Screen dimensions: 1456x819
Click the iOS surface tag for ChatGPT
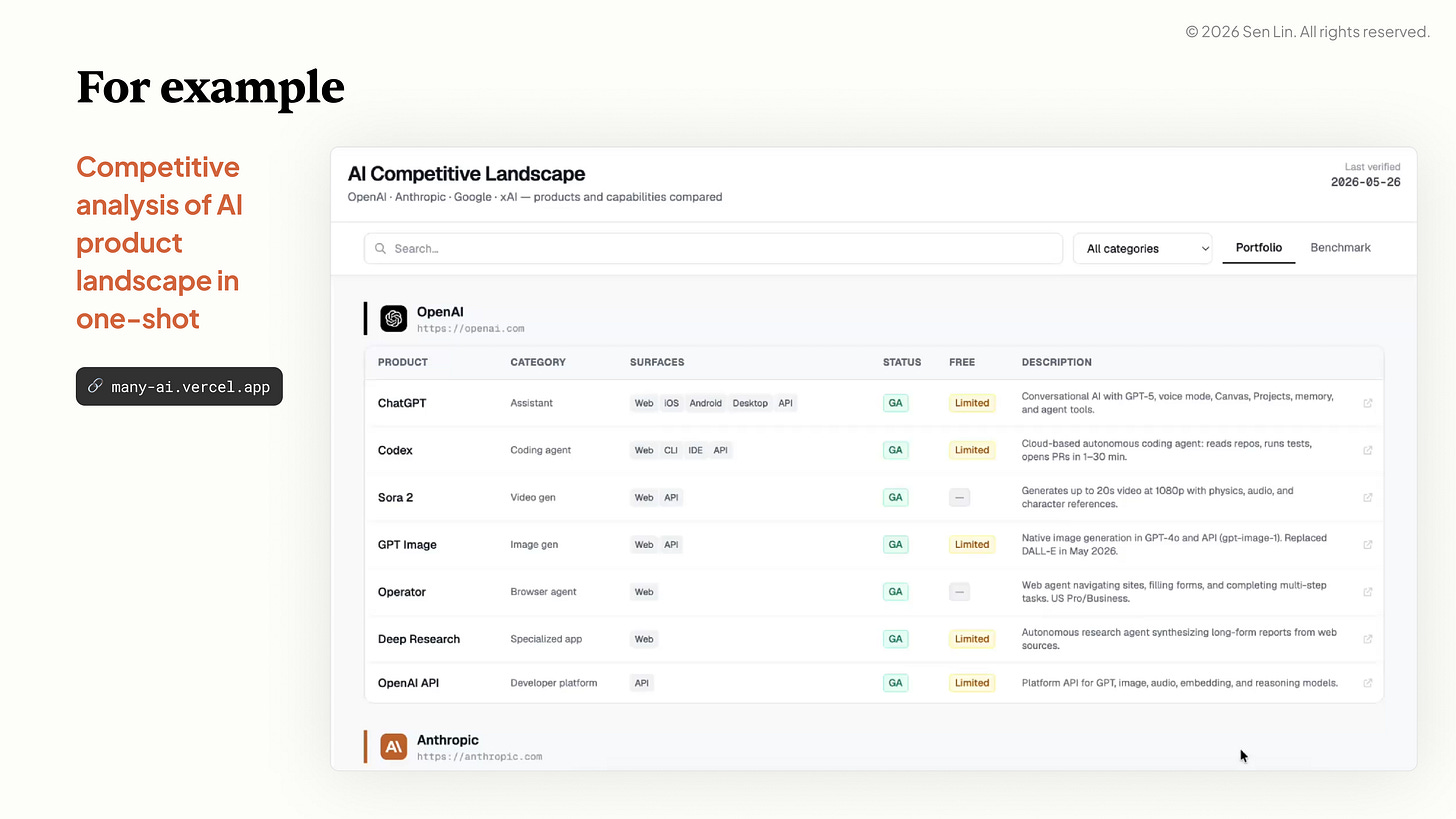(x=671, y=403)
